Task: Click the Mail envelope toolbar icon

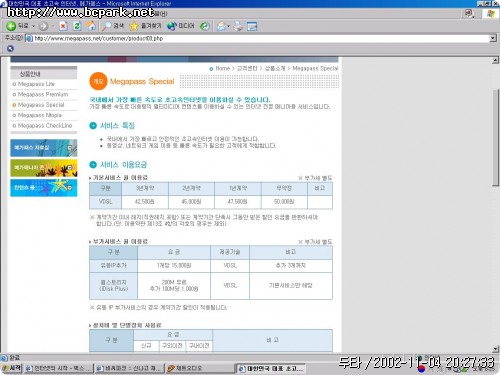Action: (221, 26)
